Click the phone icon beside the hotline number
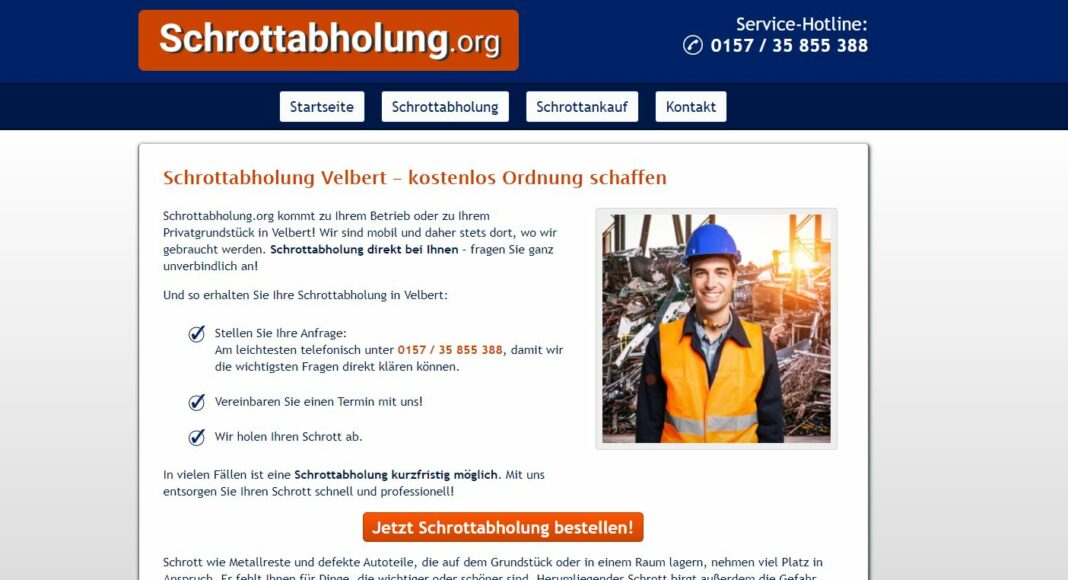The image size is (1068, 580). (693, 45)
